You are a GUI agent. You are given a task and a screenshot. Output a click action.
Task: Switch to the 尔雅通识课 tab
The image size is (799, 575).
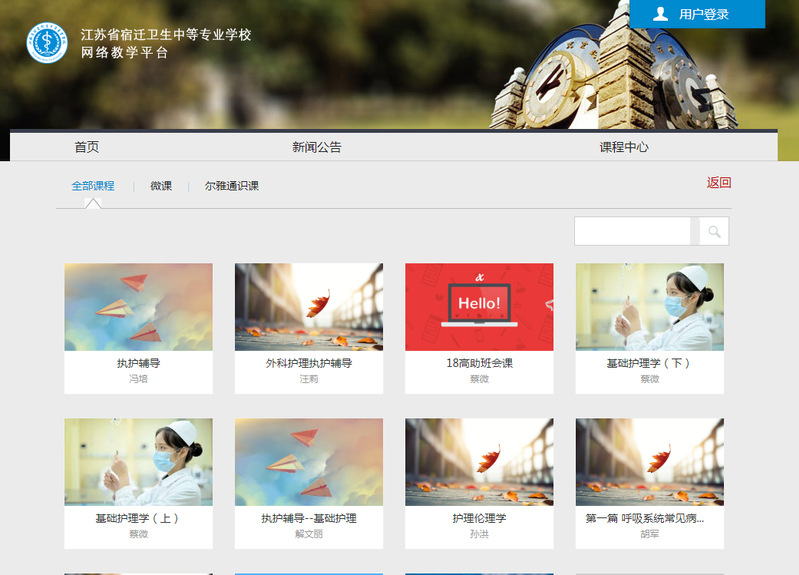[232, 186]
